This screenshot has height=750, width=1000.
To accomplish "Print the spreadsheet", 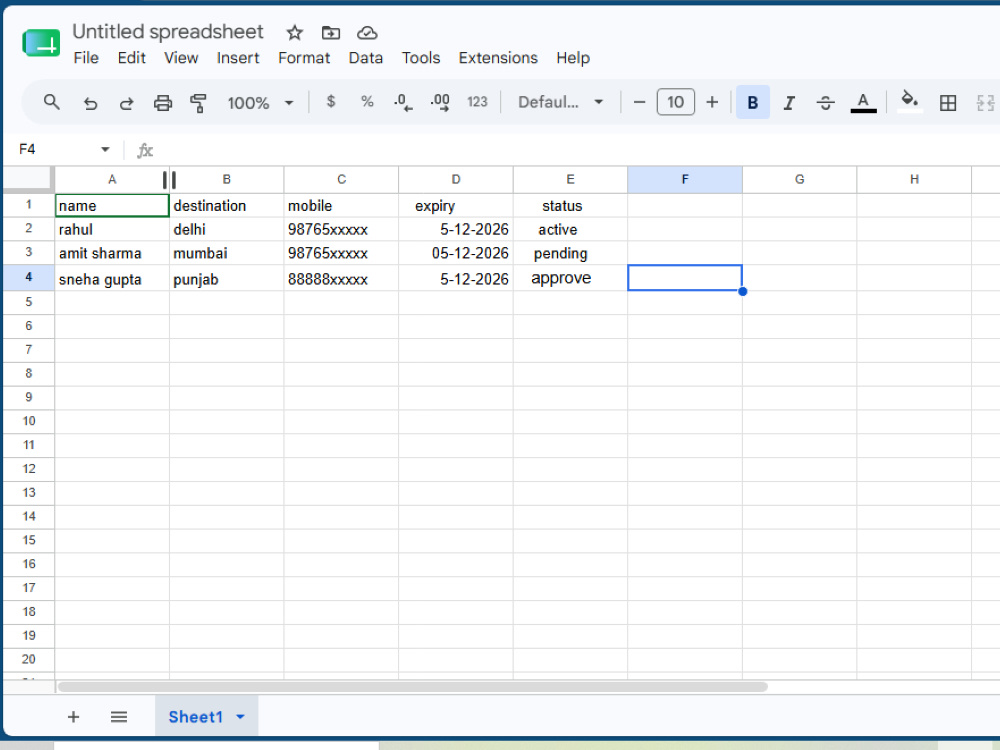I will click(x=163, y=103).
